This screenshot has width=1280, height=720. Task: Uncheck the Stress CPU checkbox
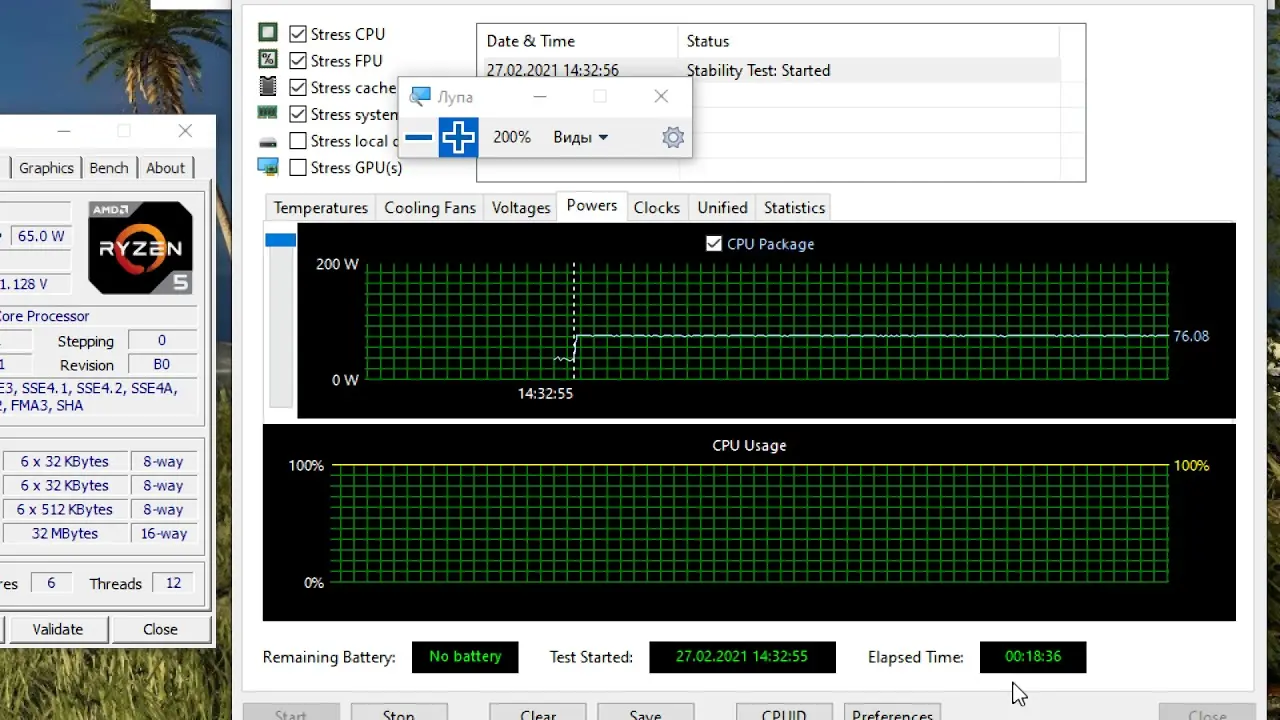[298, 34]
